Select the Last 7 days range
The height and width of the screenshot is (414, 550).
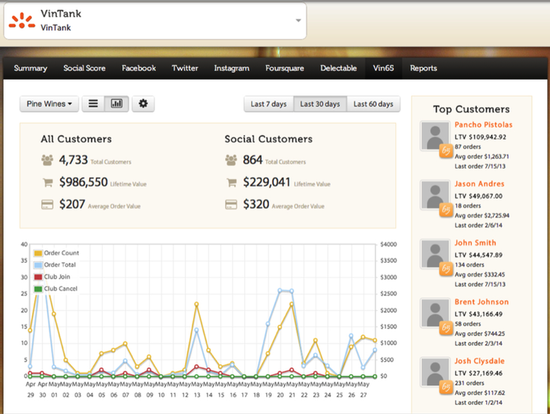click(269, 104)
